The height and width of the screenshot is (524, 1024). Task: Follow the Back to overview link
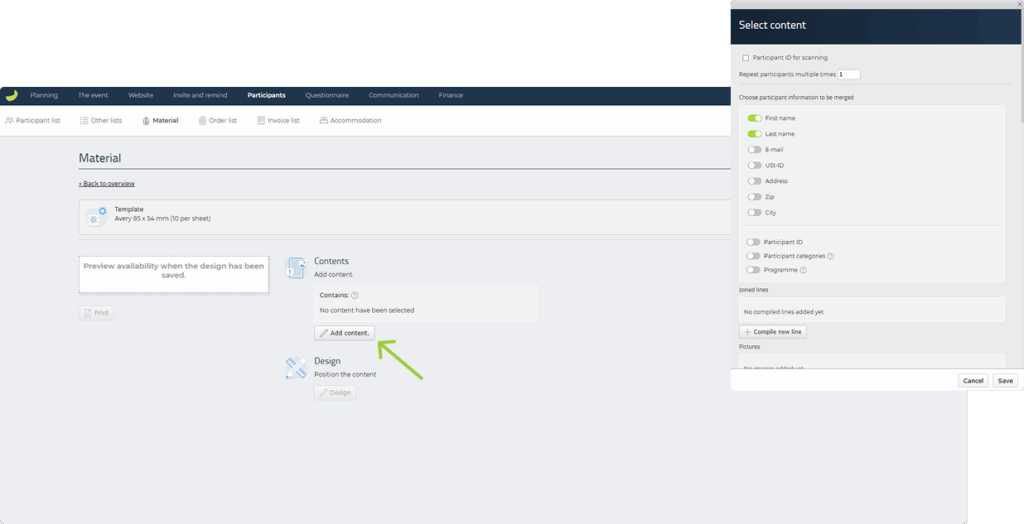[107, 184]
